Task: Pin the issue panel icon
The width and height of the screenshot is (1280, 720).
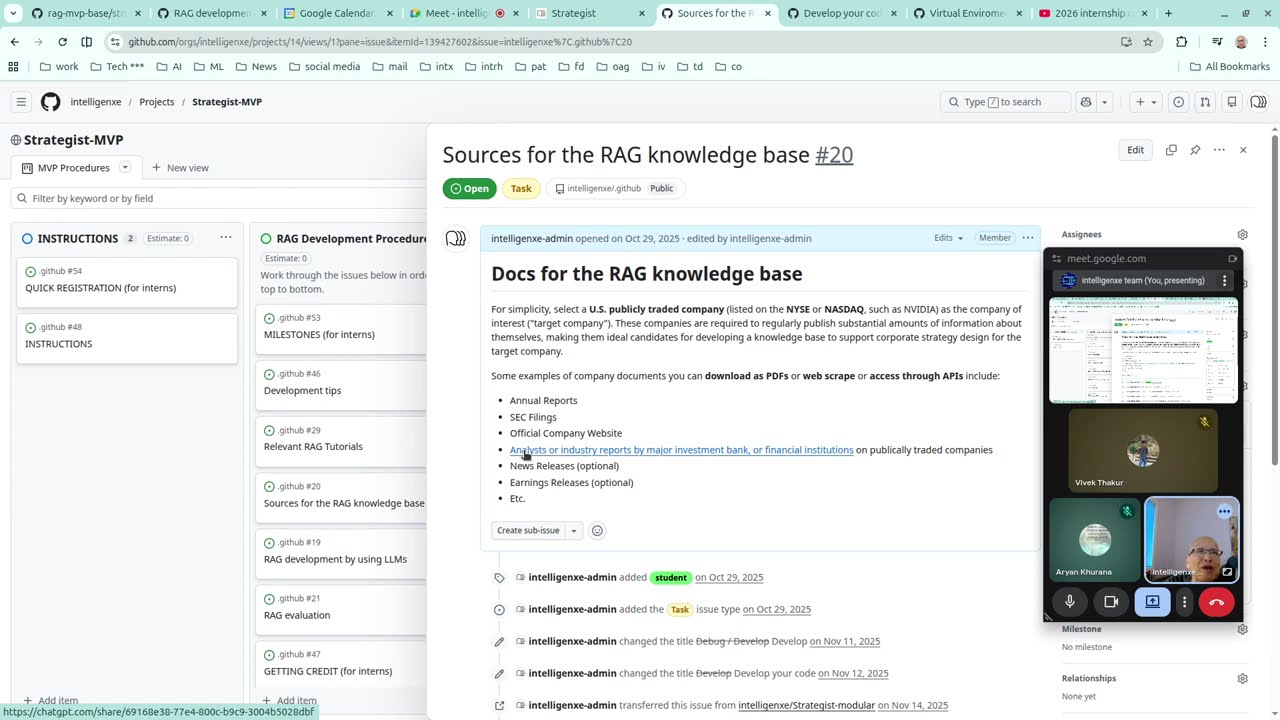Action: [1195, 150]
